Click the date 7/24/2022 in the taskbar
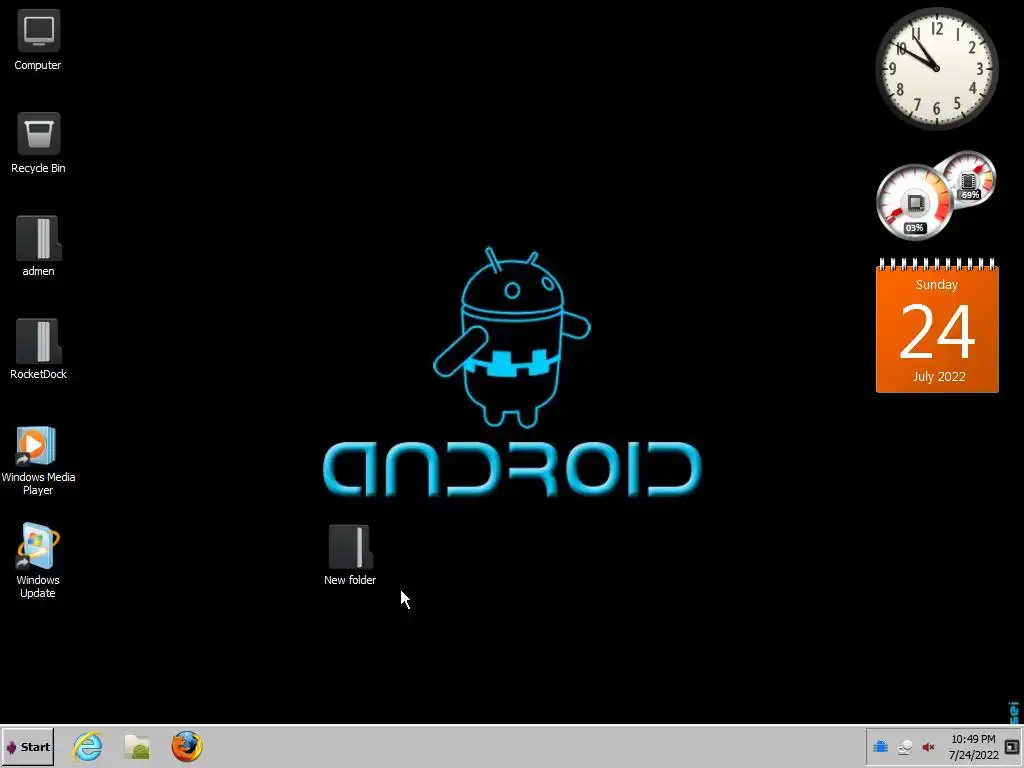 (x=974, y=755)
